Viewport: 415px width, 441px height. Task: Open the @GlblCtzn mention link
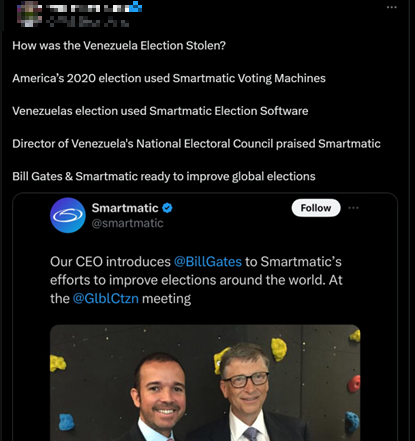coord(106,298)
